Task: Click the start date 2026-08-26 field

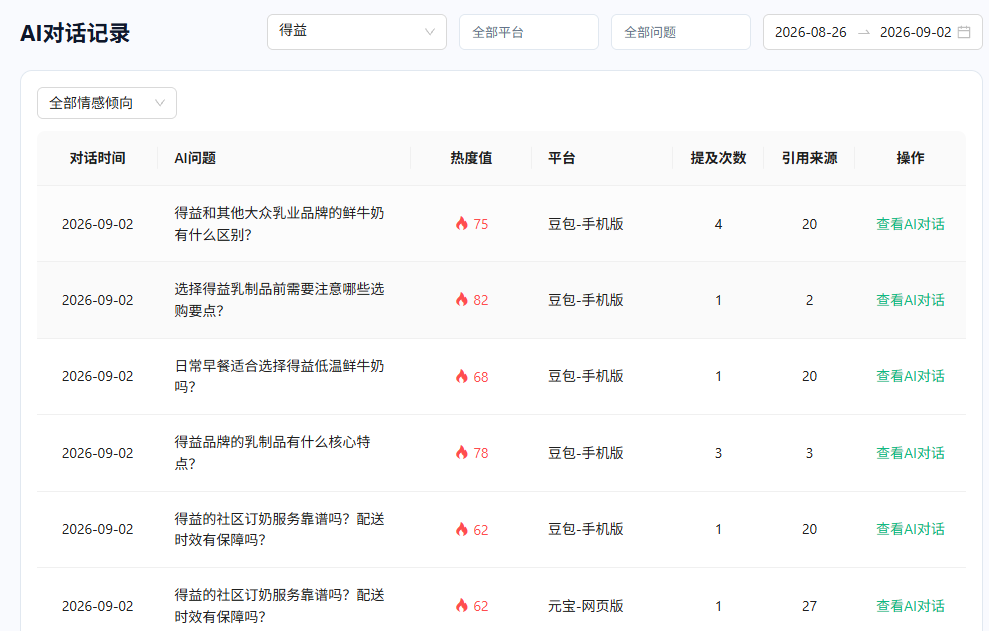Action: click(x=811, y=32)
